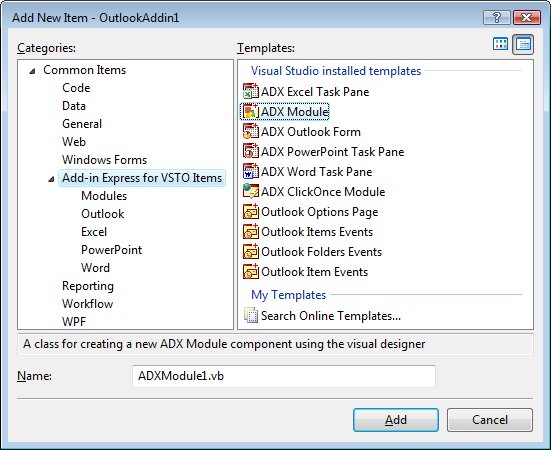Select the Common Items root category

[x=84, y=70]
